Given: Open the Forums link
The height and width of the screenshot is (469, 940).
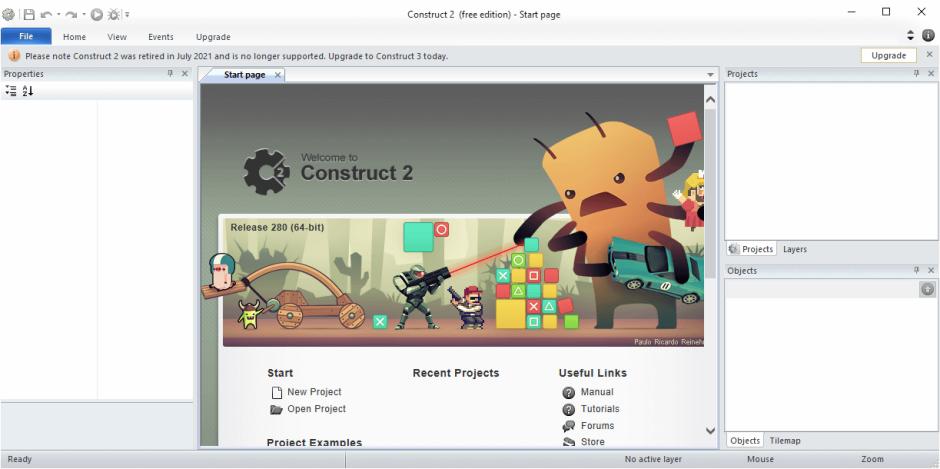Looking at the screenshot, I should pyautogui.click(x=598, y=425).
